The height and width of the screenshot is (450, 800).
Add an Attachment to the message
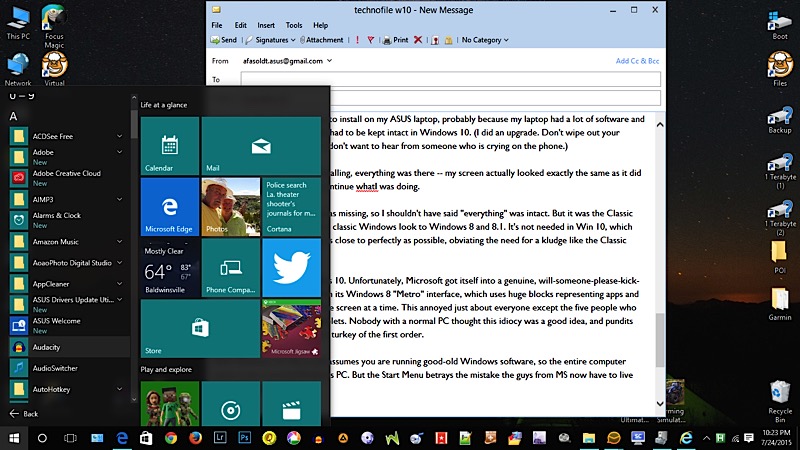pyautogui.click(x=321, y=40)
